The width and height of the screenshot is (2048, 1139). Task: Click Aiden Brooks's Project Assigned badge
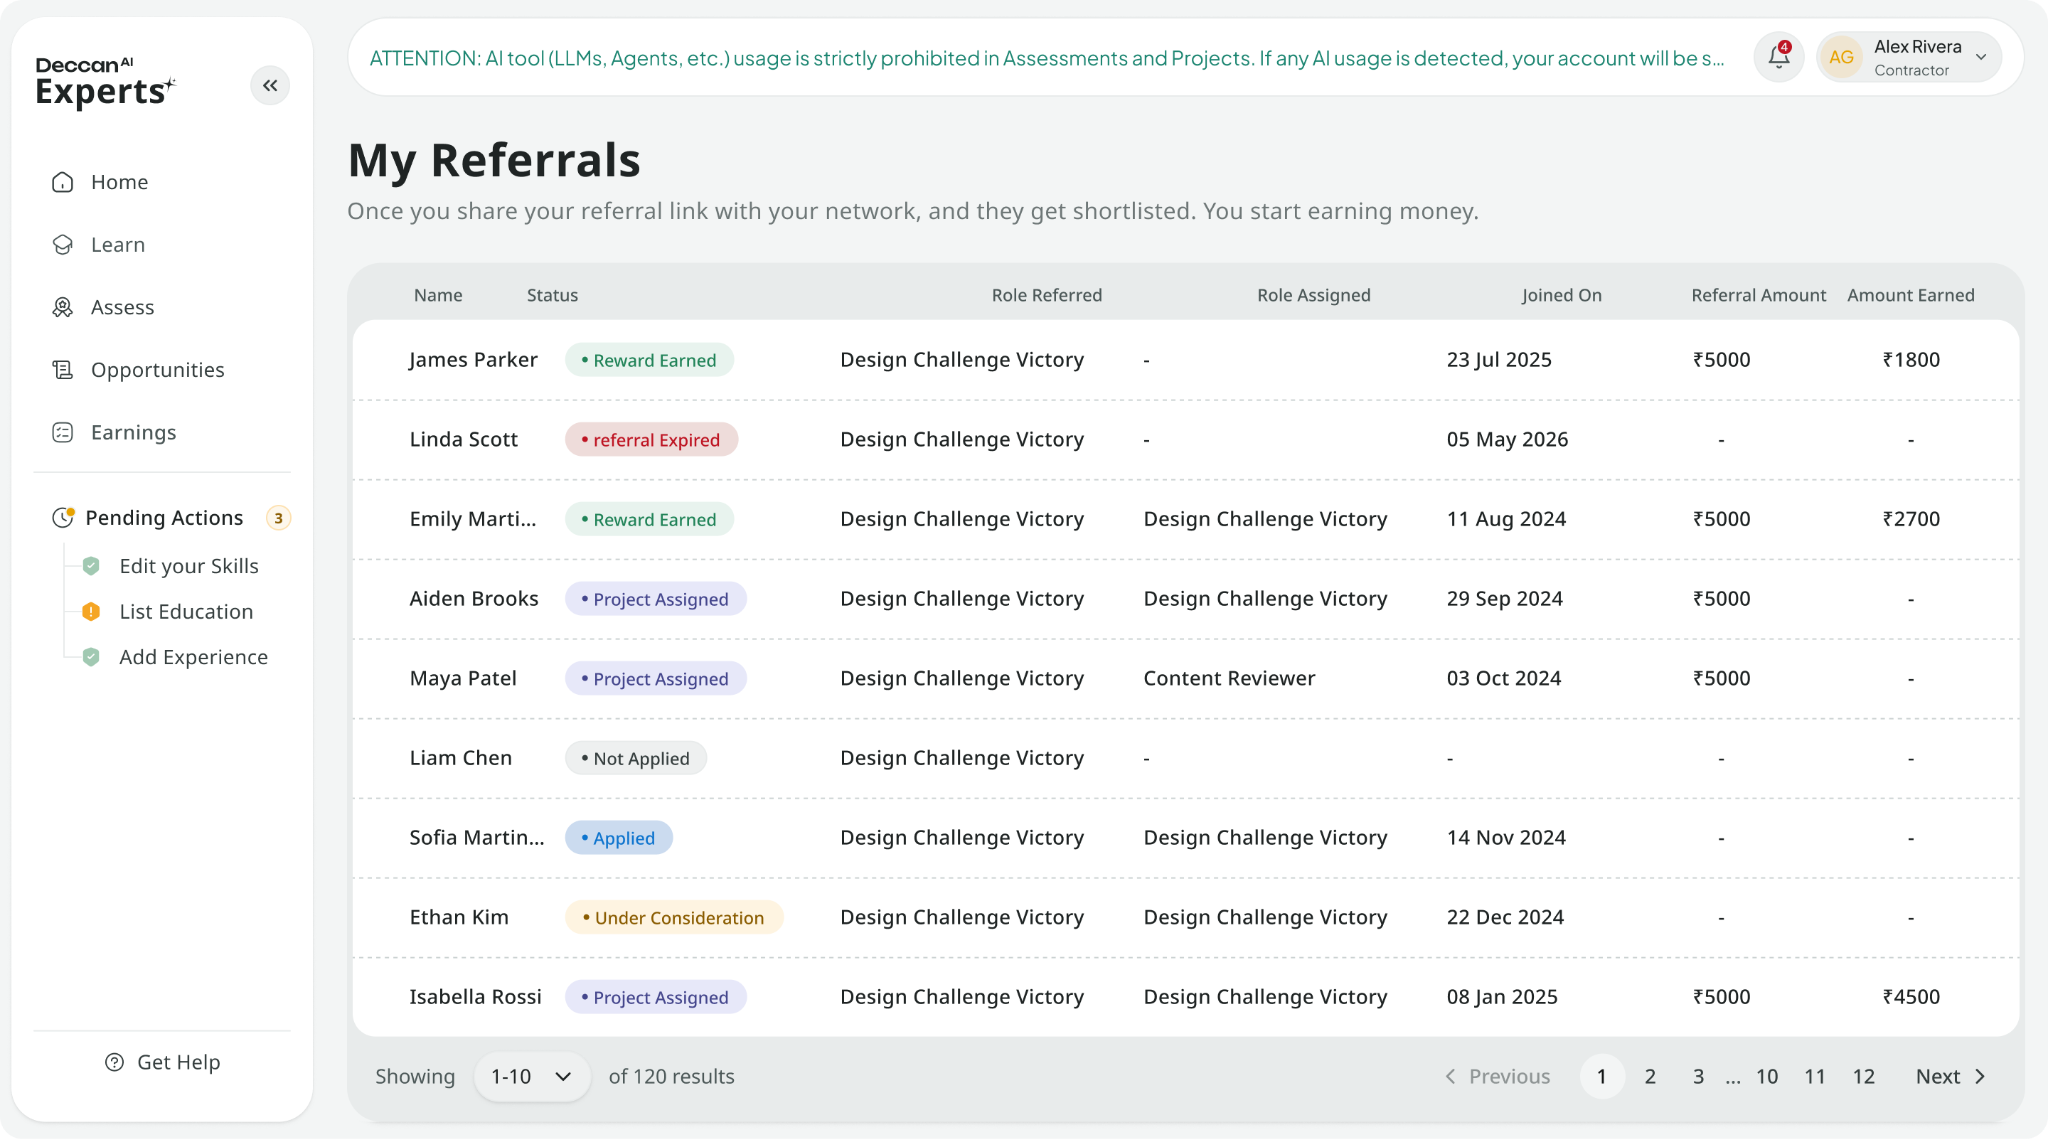click(x=655, y=599)
